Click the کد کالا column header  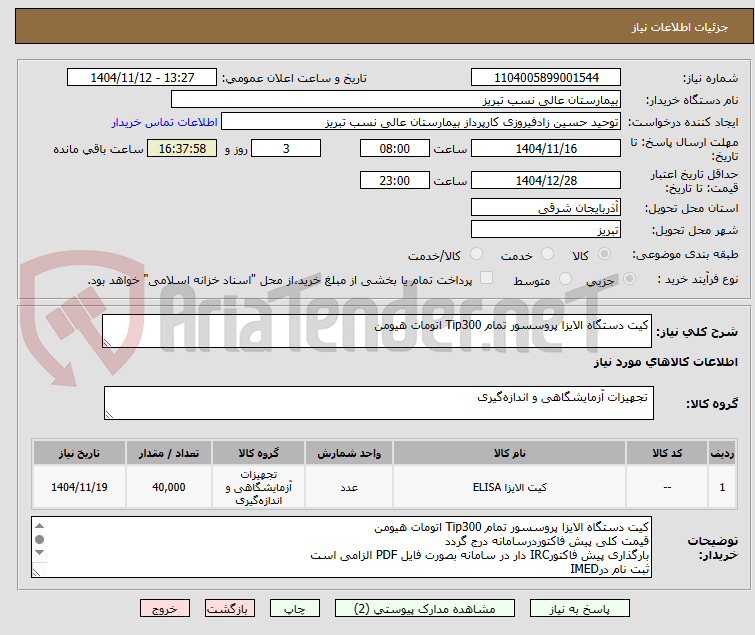point(667,453)
